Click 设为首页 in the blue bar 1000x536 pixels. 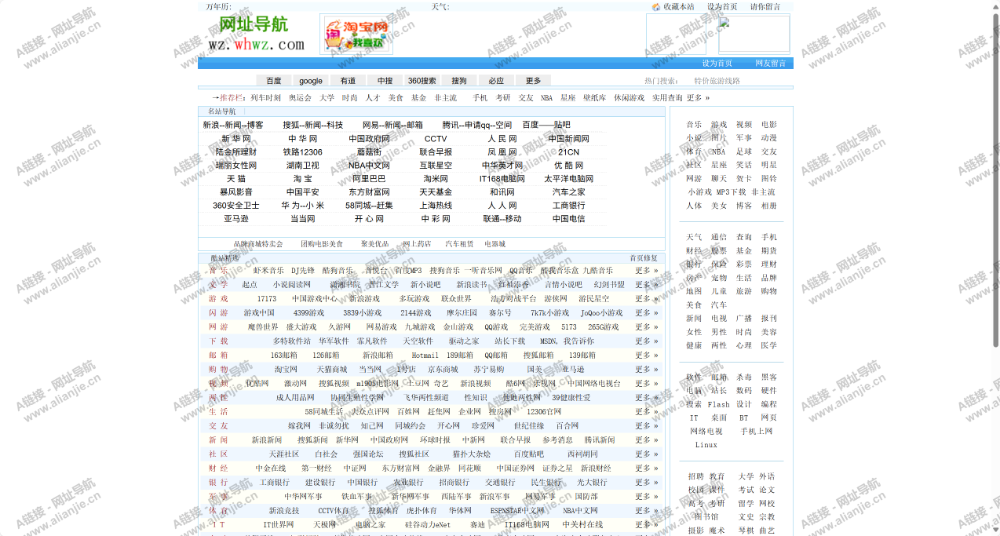click(x=717, y=63)
